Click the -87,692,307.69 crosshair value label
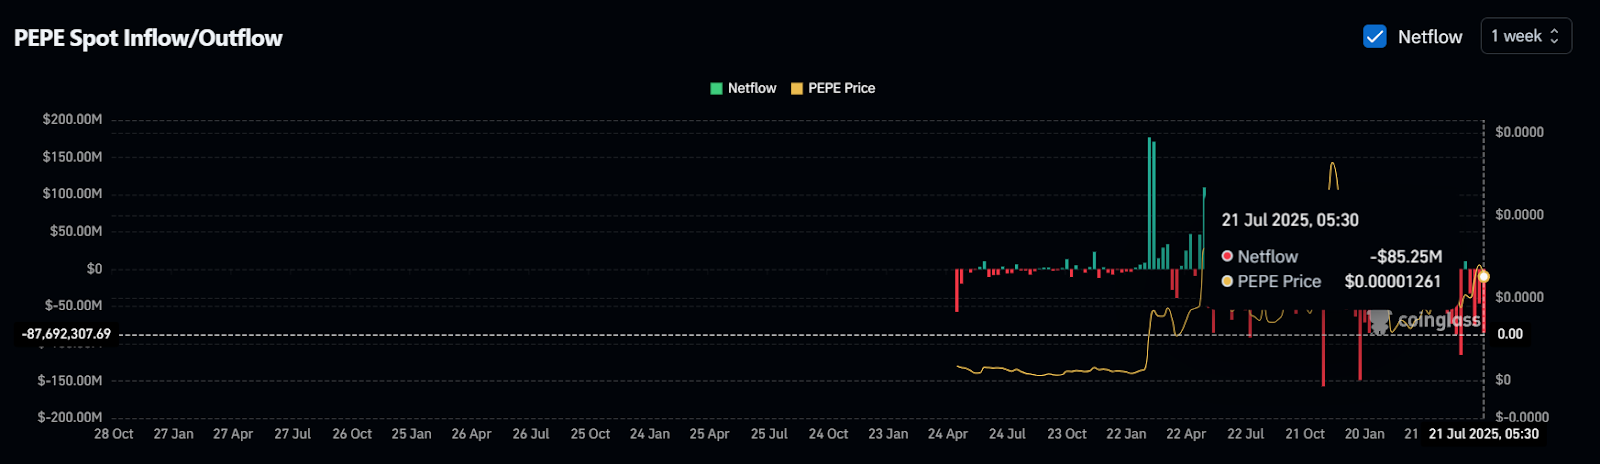 (x=67, y=334)
